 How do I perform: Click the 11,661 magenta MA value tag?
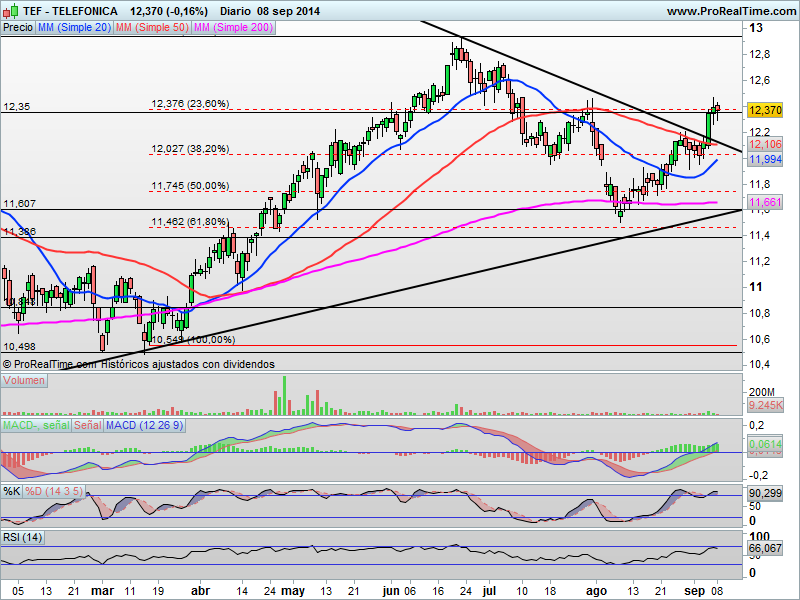point(765,202)
